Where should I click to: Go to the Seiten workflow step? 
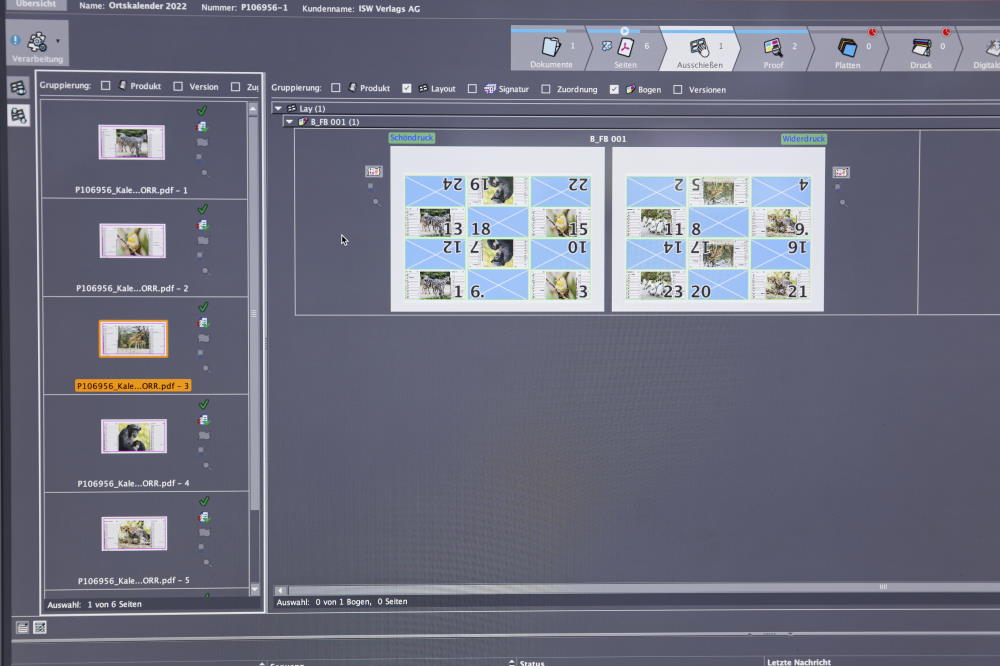click(626, 50)
